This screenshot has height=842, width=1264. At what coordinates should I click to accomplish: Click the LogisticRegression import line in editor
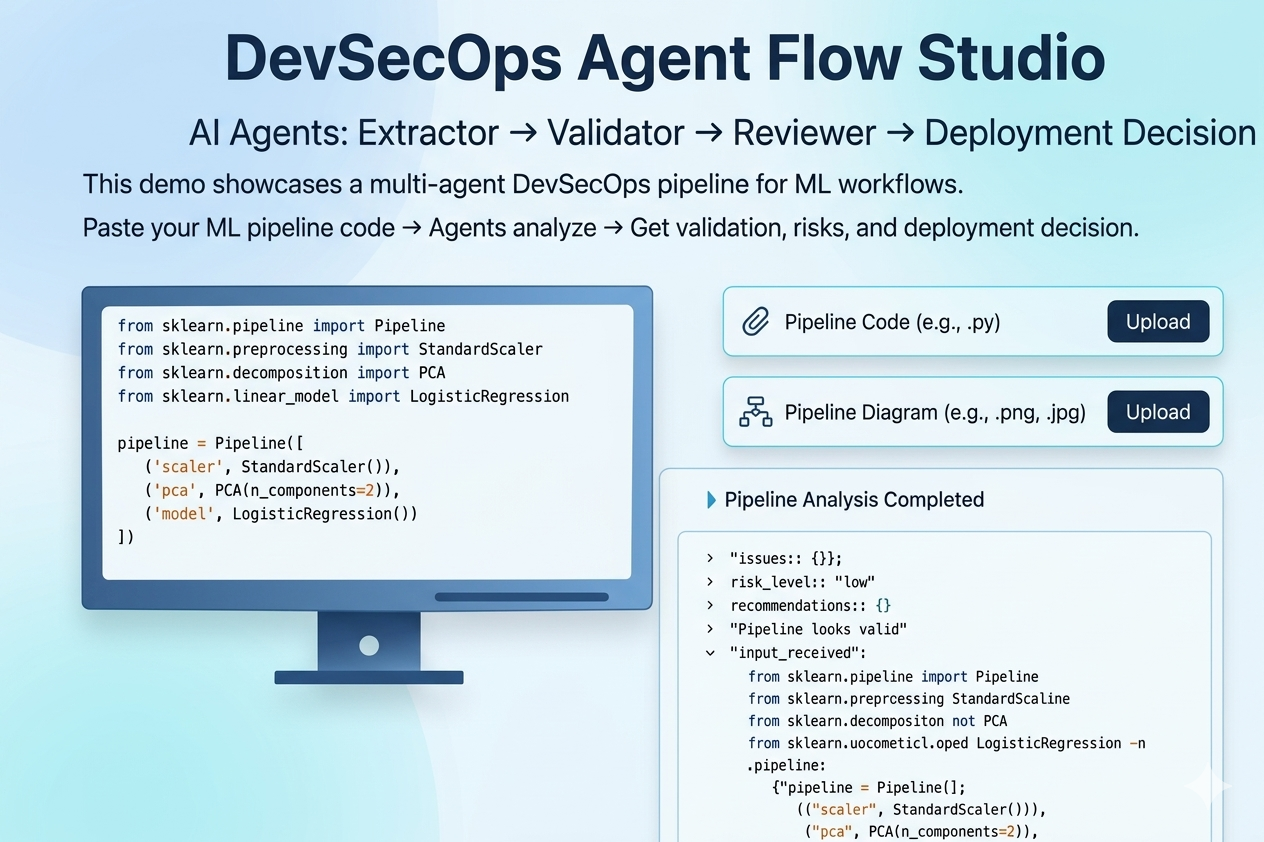pyautogui.click(x=343, y=396)
